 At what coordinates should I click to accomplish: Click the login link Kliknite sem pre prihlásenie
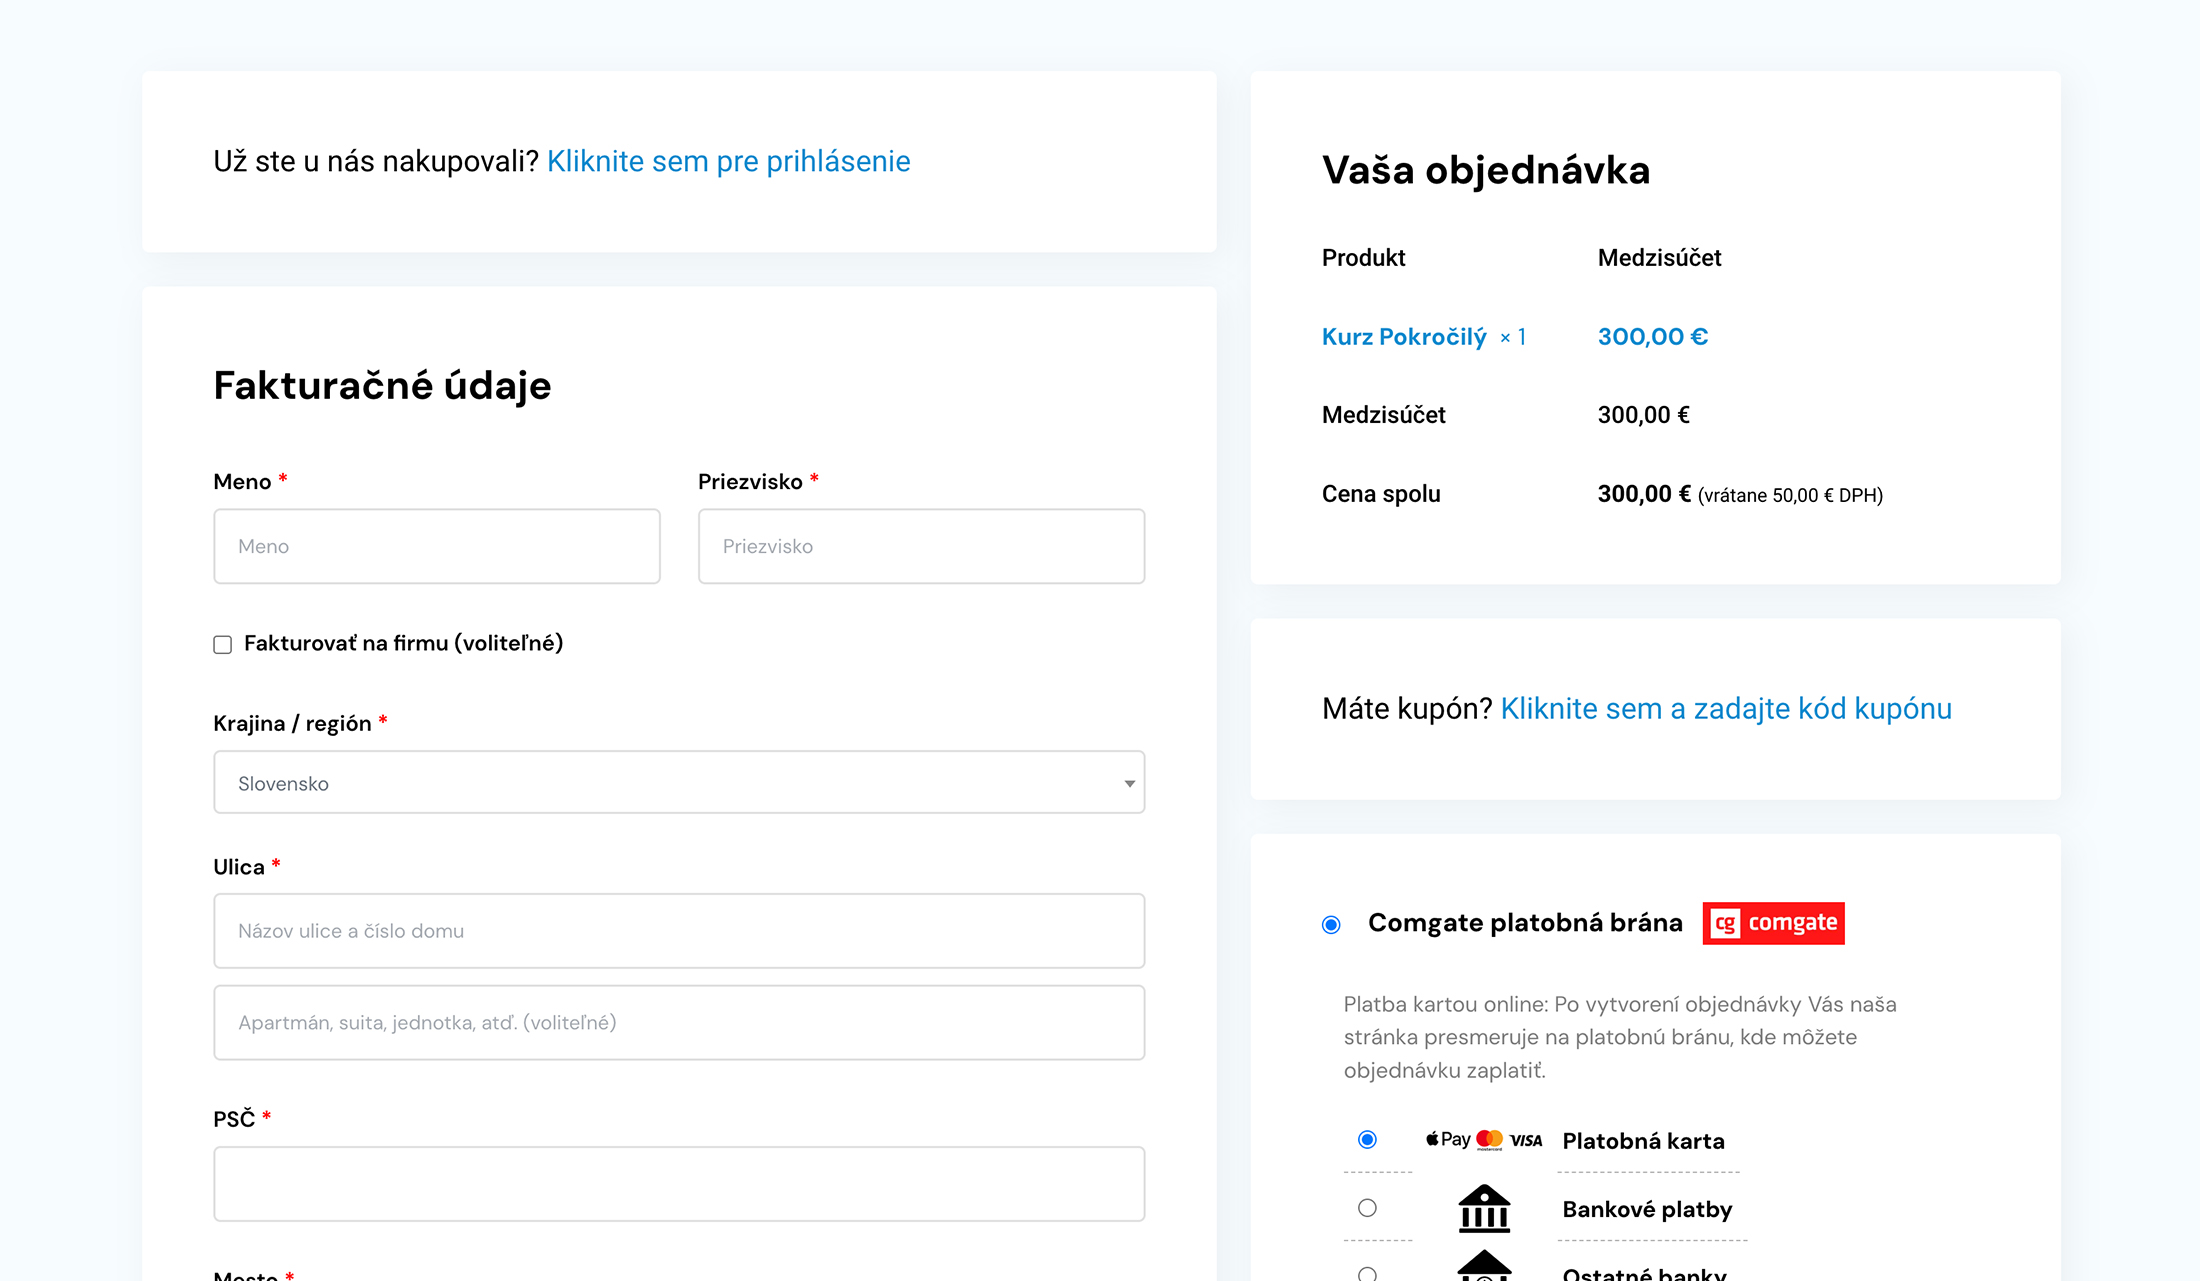(728, 161)
